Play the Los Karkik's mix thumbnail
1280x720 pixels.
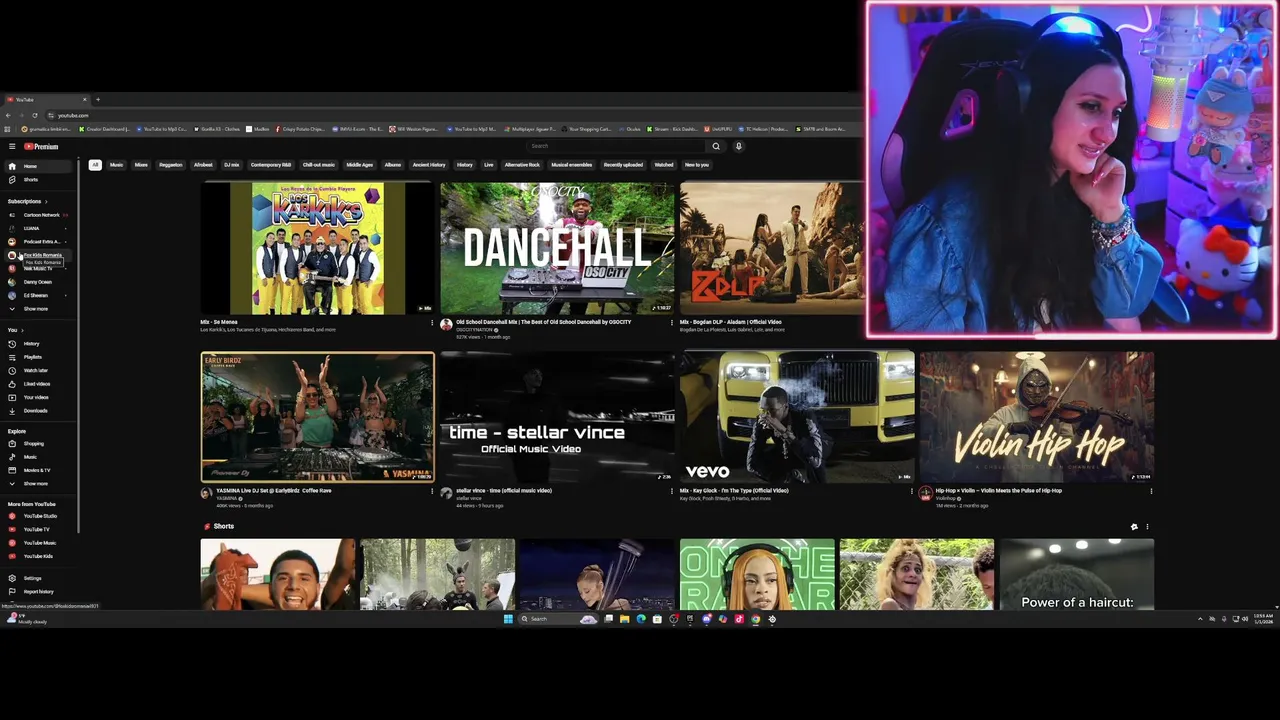coord(317,248)
